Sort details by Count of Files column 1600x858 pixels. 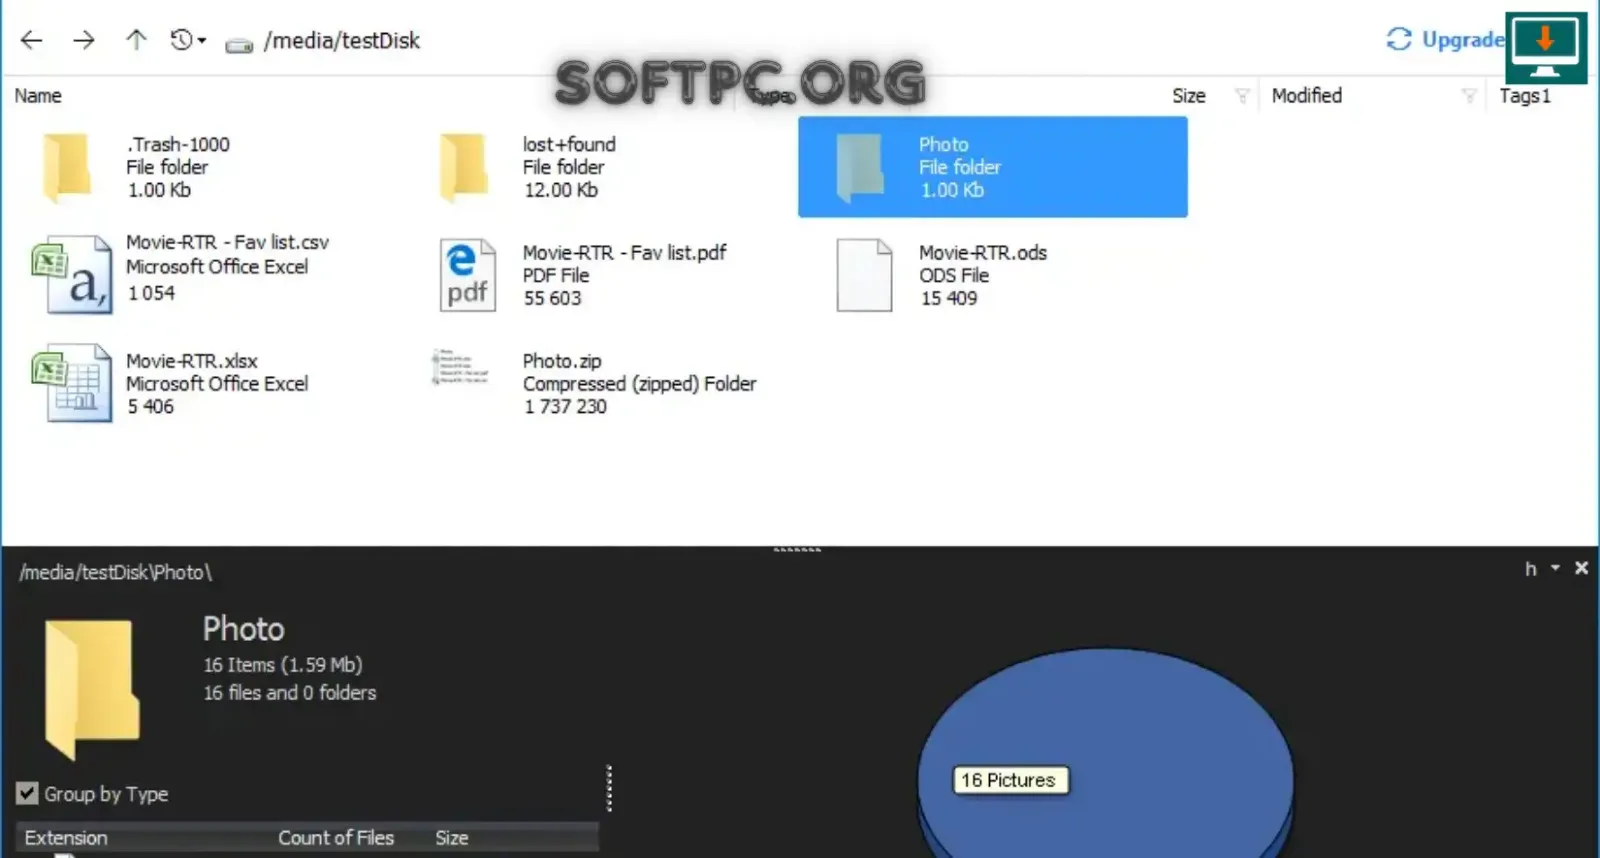coord(336,838)
